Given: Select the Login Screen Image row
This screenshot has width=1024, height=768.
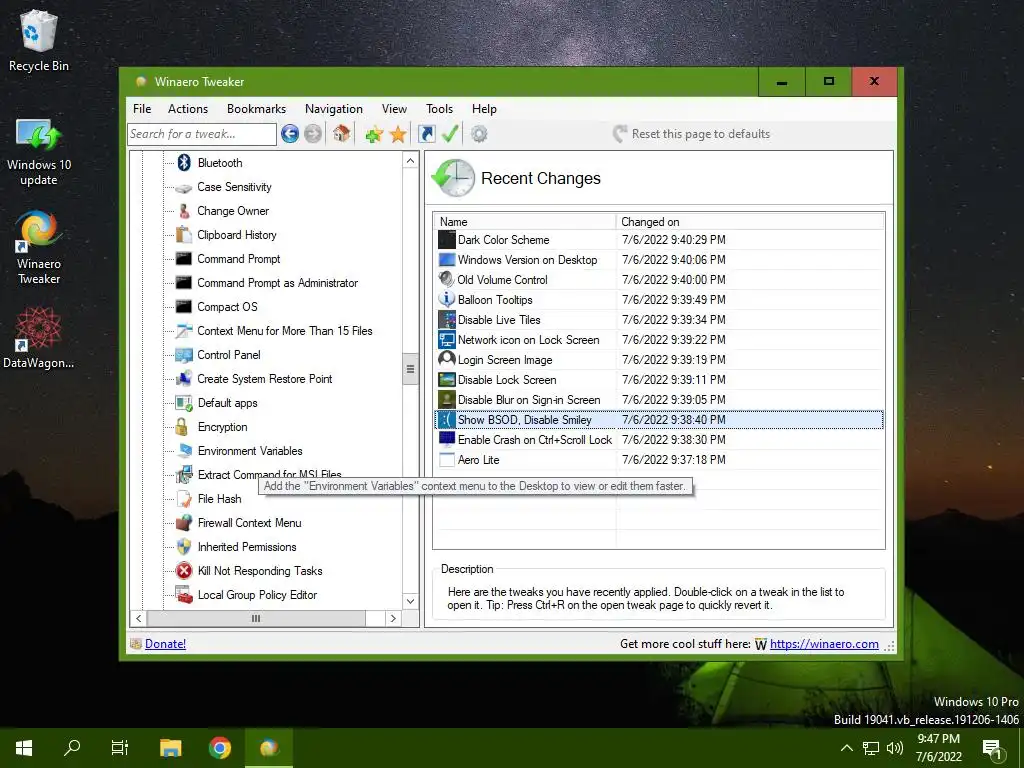Looking at the screenshot, I should pyautogui.click(x=659, y=360).
